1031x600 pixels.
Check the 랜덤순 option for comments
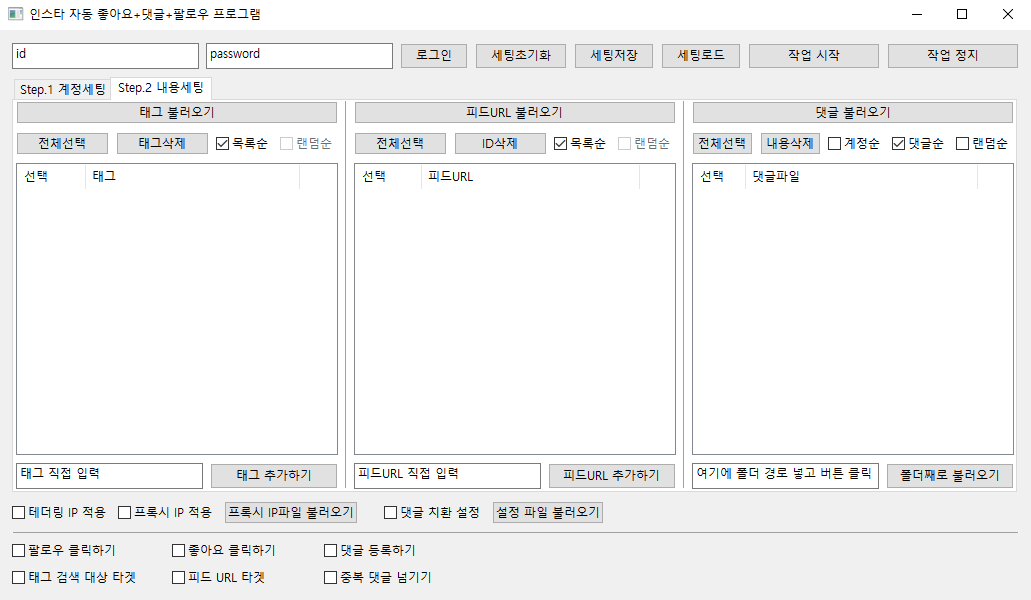pyautogui.click(x=963, y=144)
